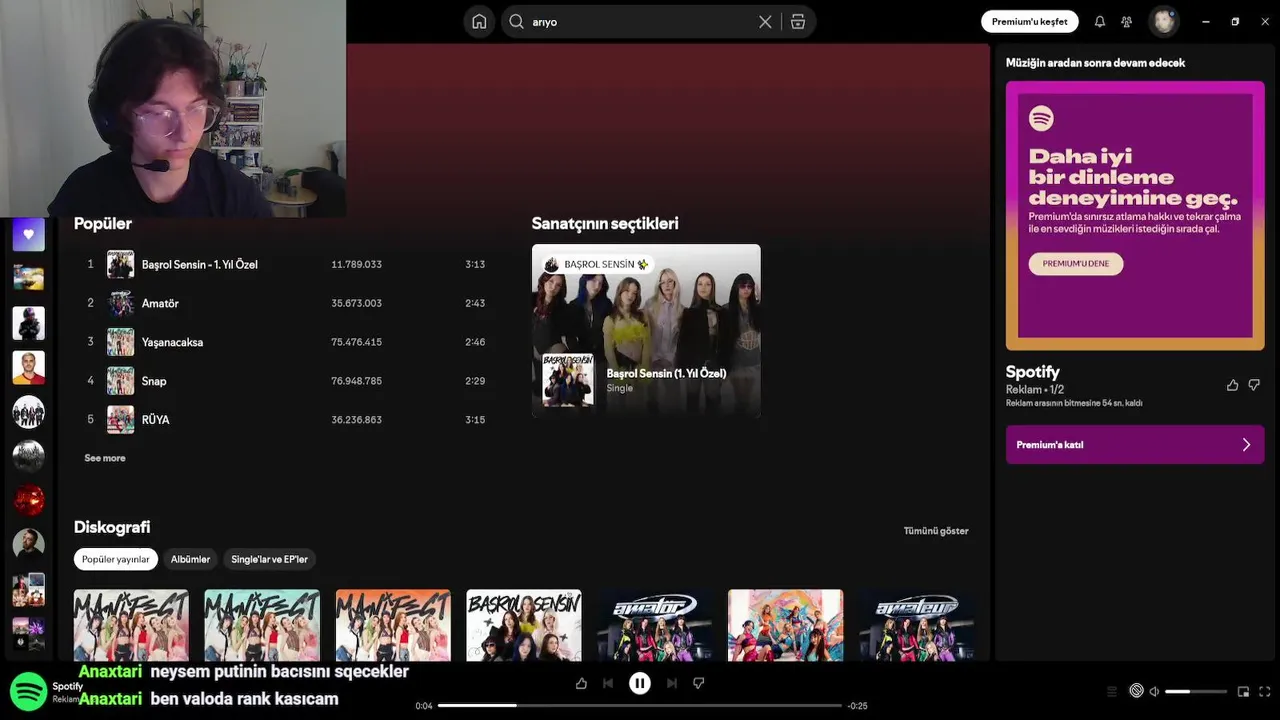The height and width of the screenshot is (720, 1280).
Task: Click the remaining time '-0:25' label
Action: point(857,706)
